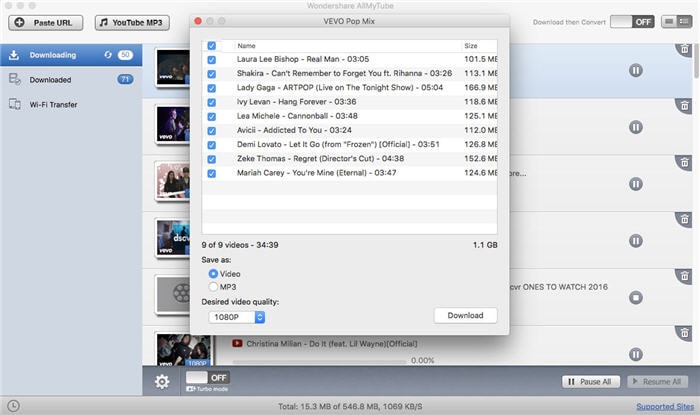
Task: Click the clock scheduler icon in status bar
Action: (x=13, y=406)
